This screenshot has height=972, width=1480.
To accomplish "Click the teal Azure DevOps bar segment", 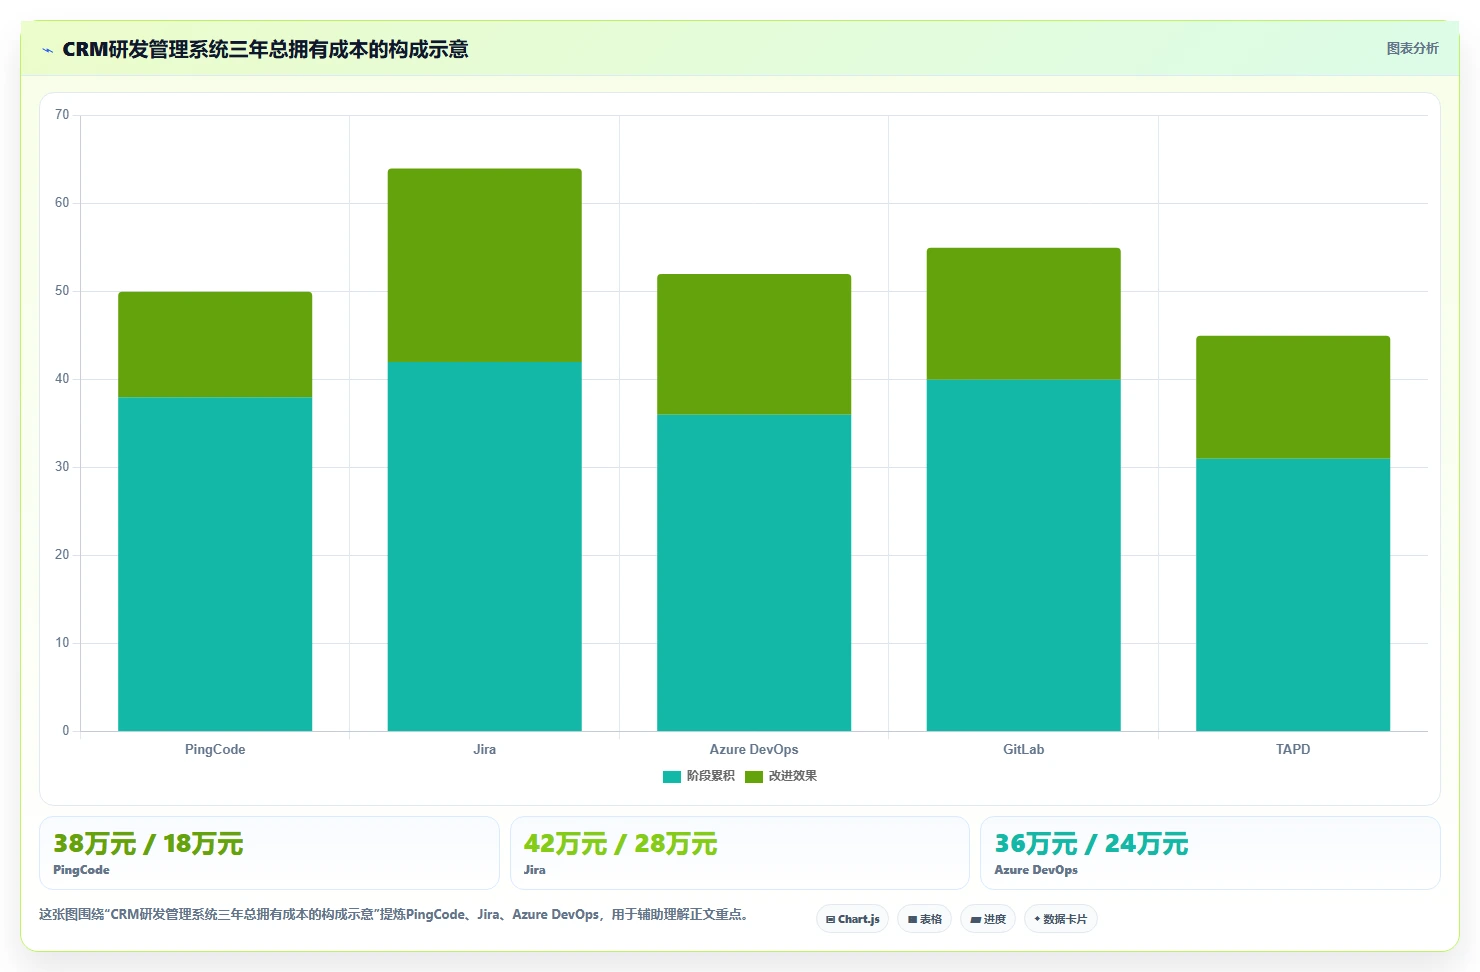I will point(754,573).
